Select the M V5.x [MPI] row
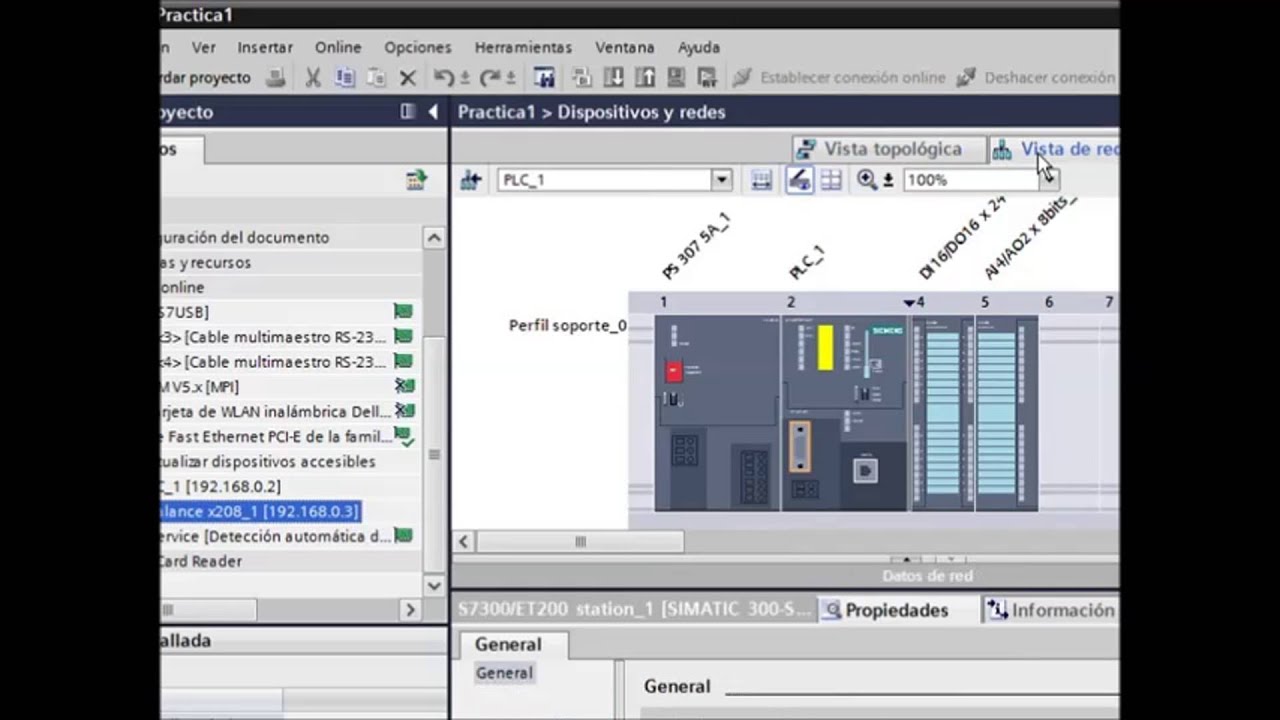 tap(290, 387)
